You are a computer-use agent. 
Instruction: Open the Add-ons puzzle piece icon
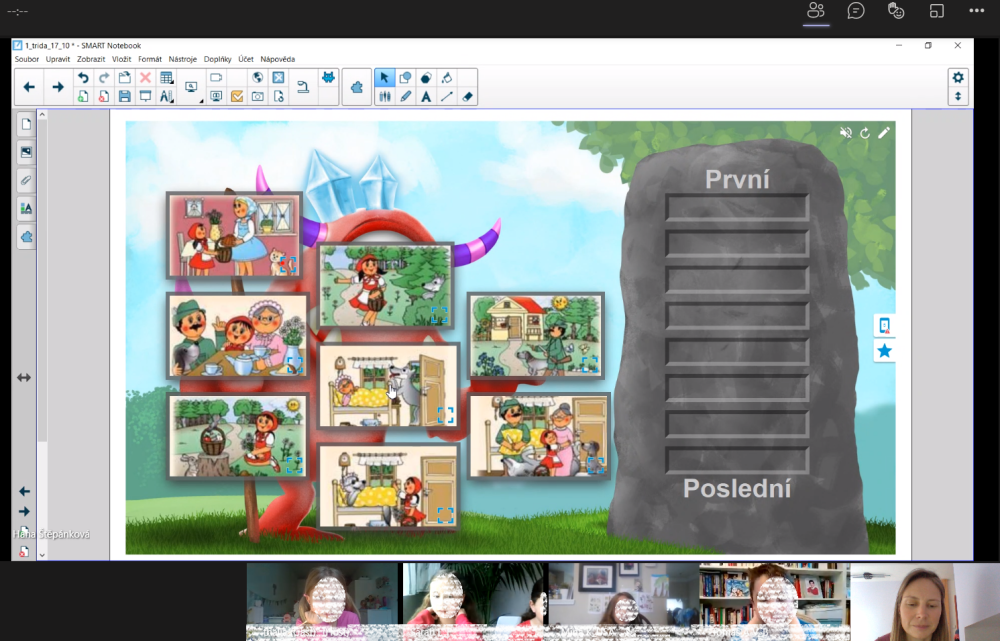point(357,87)
